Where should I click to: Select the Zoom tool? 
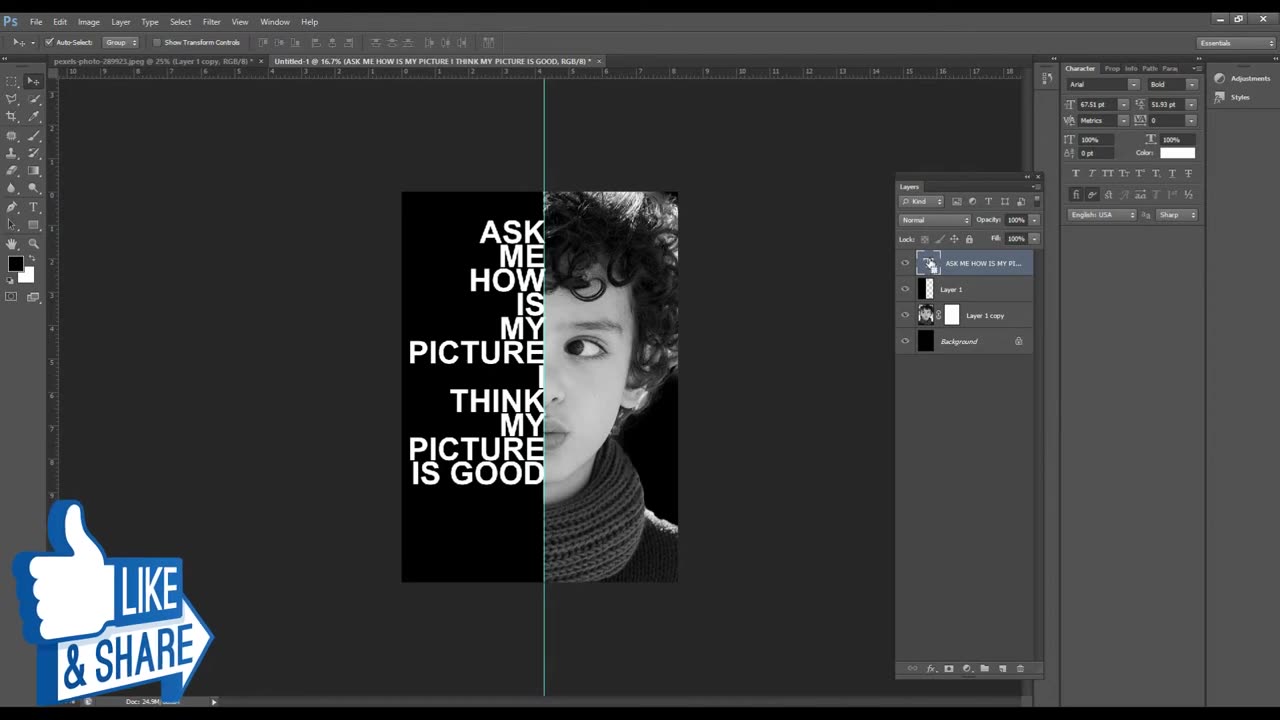pos(33,243)
